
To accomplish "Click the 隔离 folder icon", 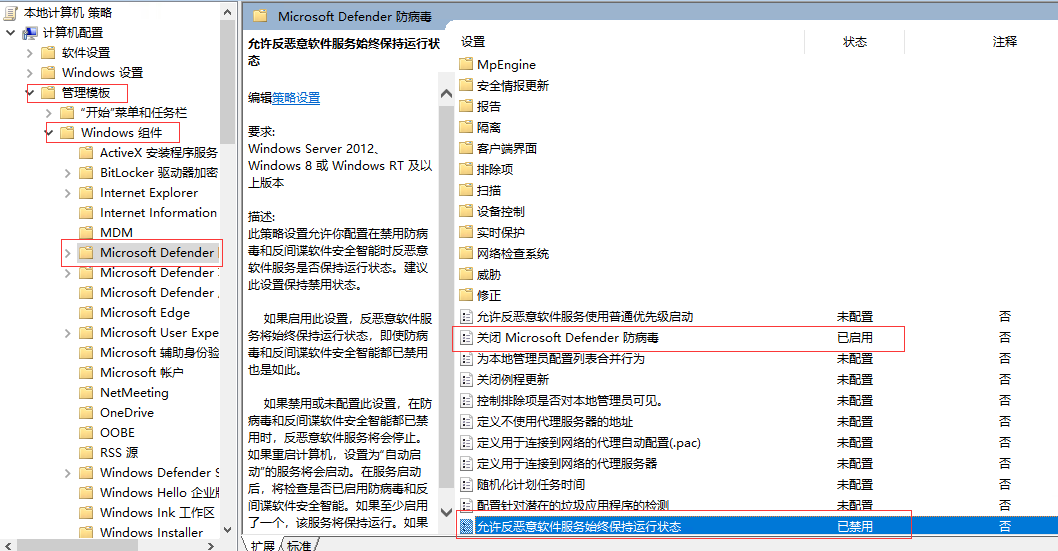I will pos(466,127).
